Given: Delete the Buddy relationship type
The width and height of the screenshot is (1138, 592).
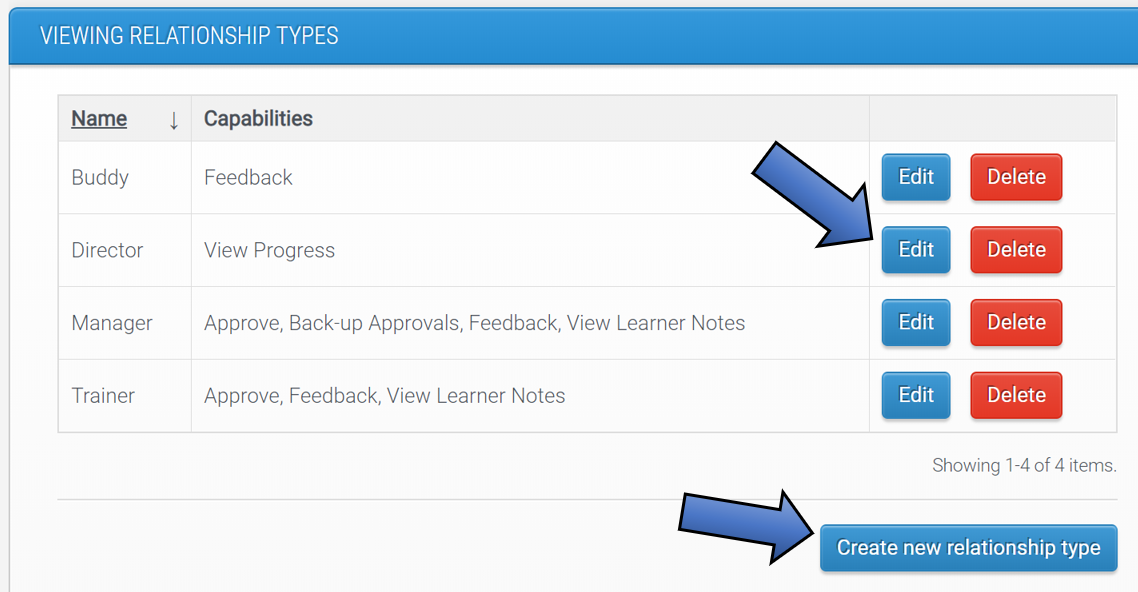Looking at the screenshot, I should pyautogui.click(x=1015, y=177).
